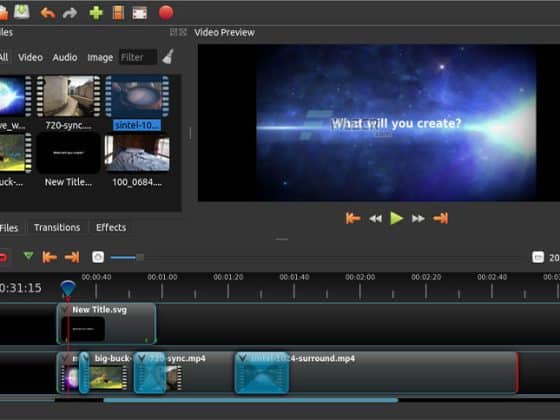Click the 100_0684 file name label
This screenshot has height=420, width=560.
tap(137, 182)
